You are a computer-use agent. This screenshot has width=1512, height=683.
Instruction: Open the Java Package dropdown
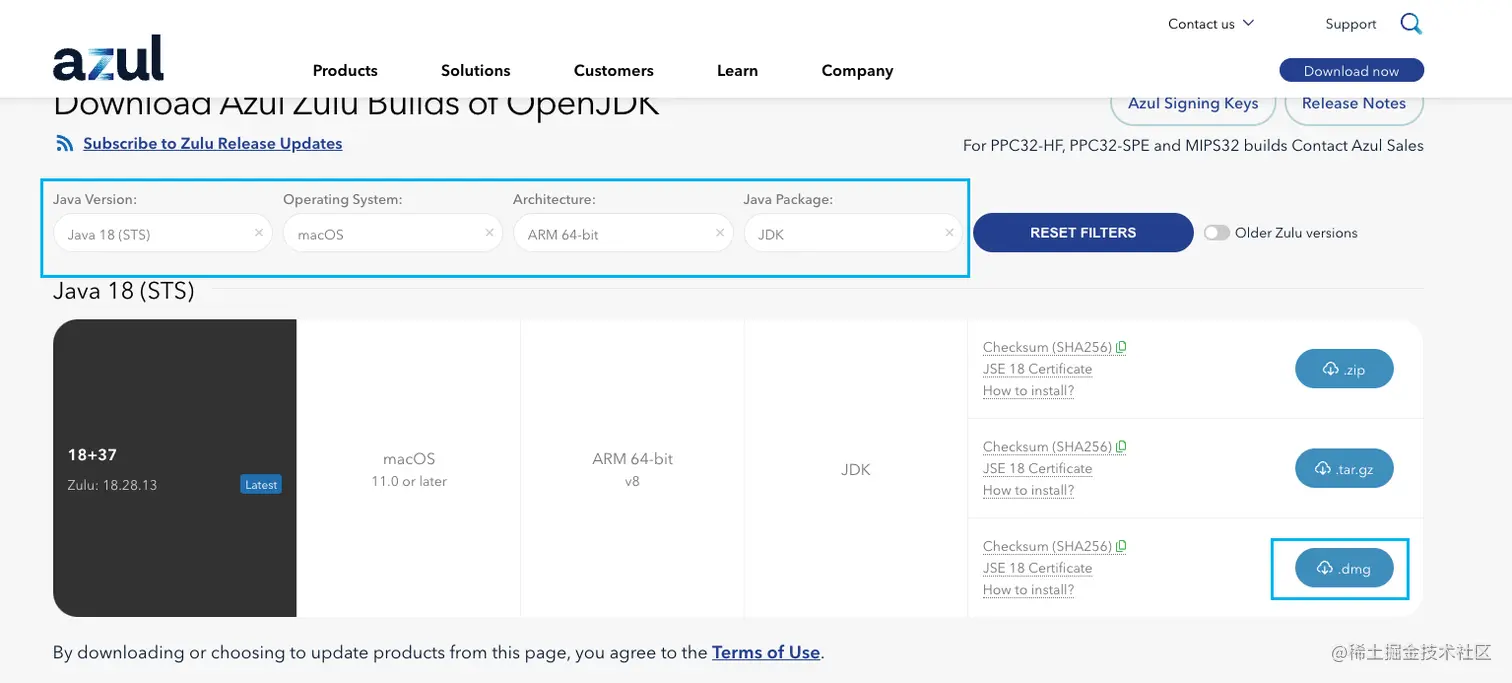point(852,233)
